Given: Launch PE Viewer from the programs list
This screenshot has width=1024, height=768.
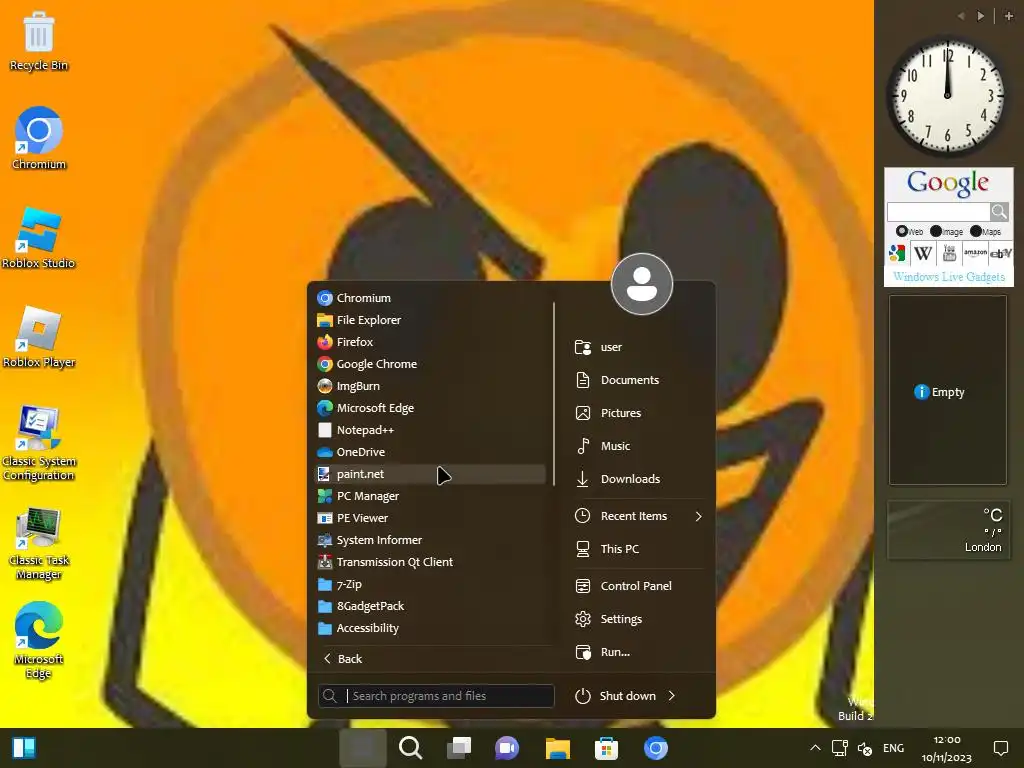Looking at the screenshot, I should click(x=430, y=518).
